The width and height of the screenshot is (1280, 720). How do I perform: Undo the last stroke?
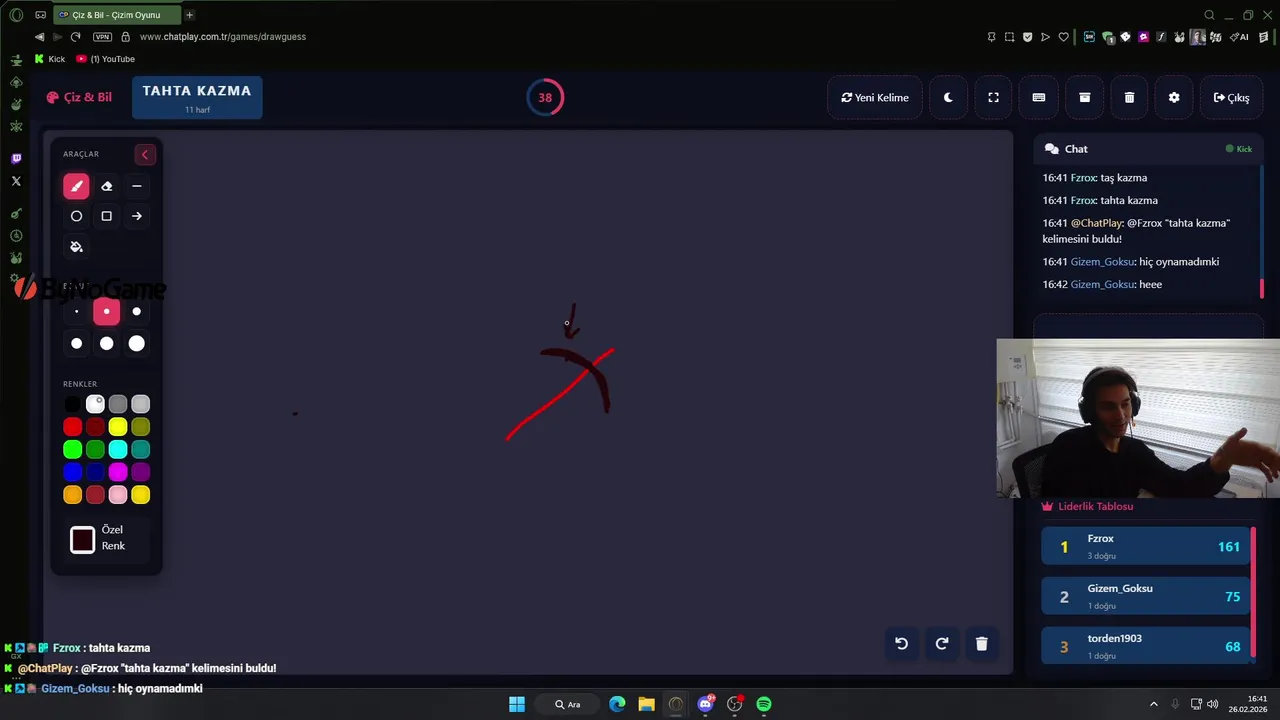coord(901,644)
